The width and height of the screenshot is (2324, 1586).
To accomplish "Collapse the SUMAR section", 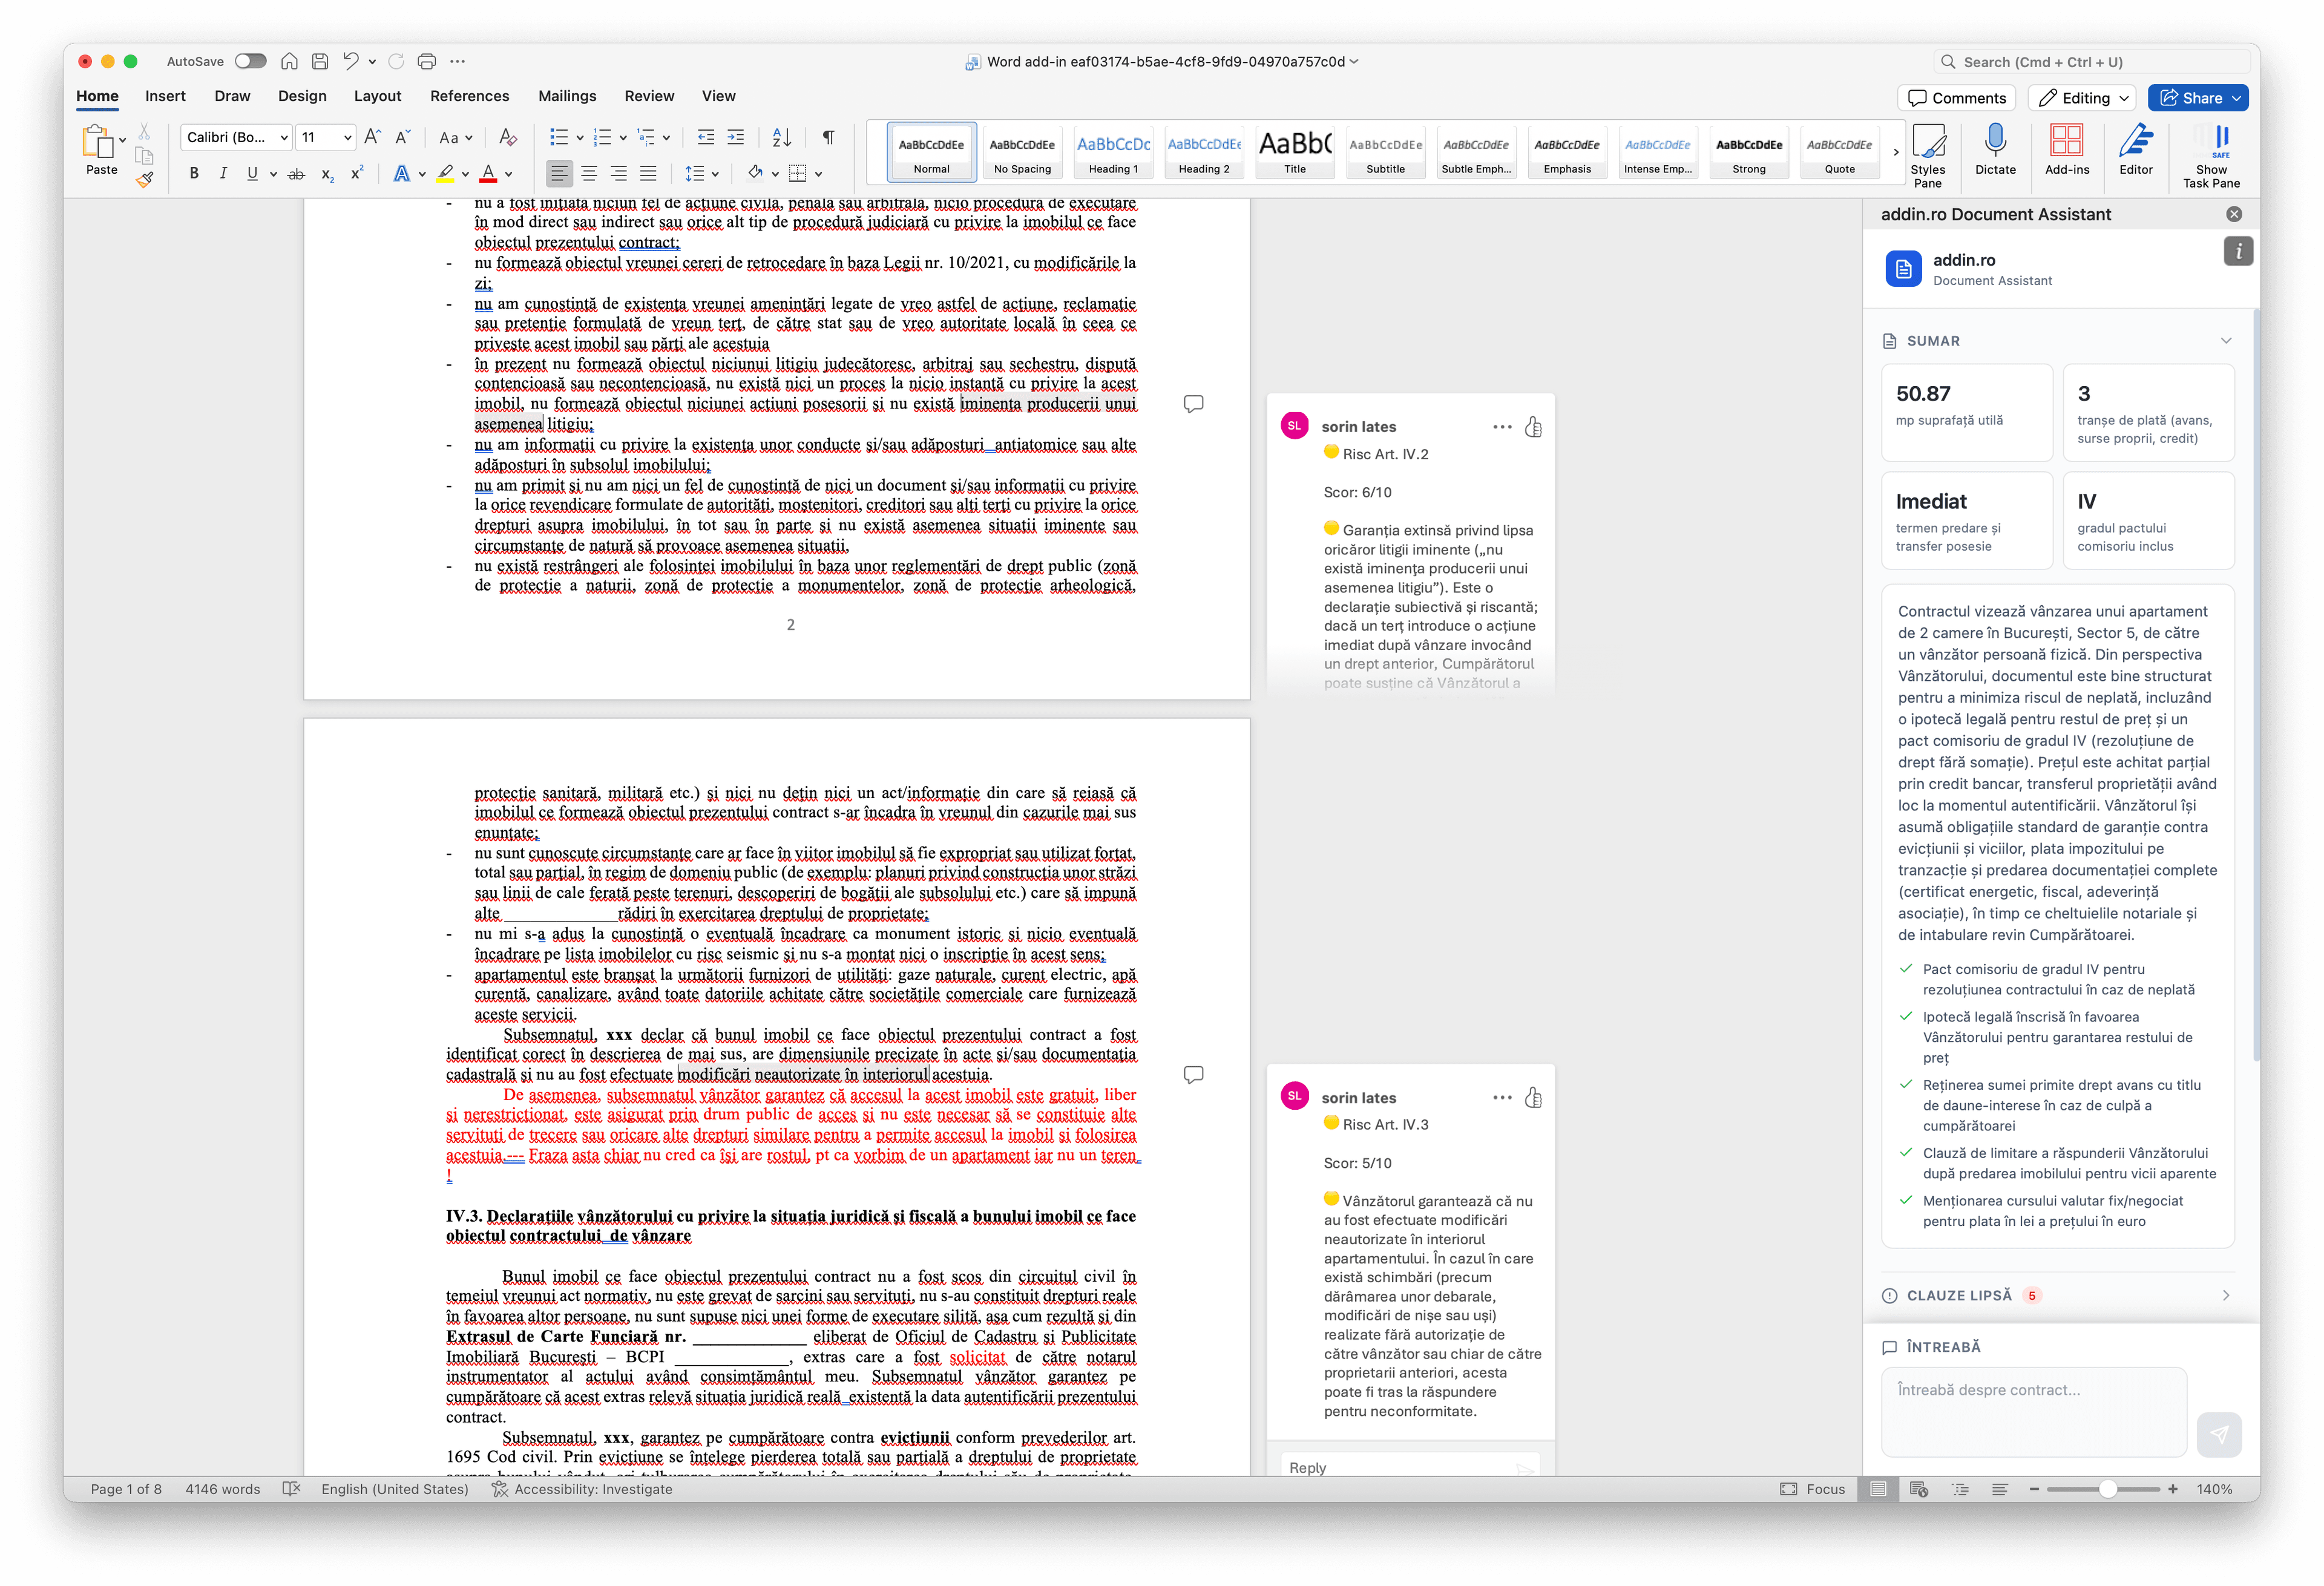I will [2227, 340].
